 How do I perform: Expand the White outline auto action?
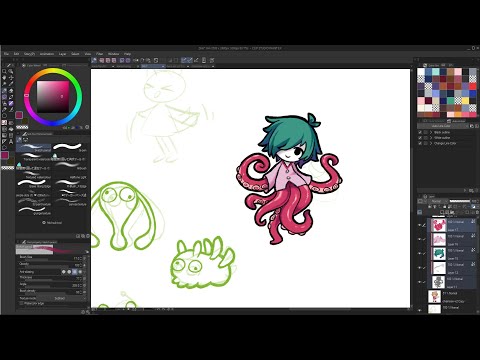tap(431, 138)
